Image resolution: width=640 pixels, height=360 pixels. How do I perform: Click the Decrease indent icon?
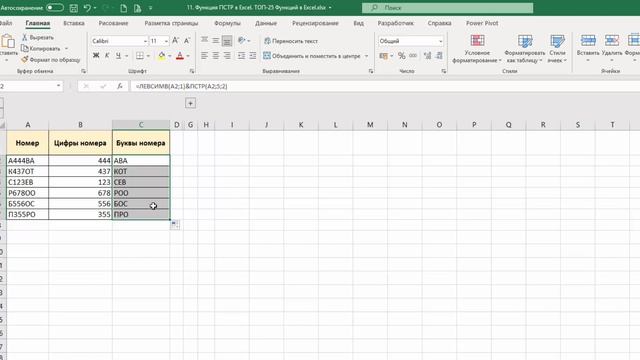point(242,56)
